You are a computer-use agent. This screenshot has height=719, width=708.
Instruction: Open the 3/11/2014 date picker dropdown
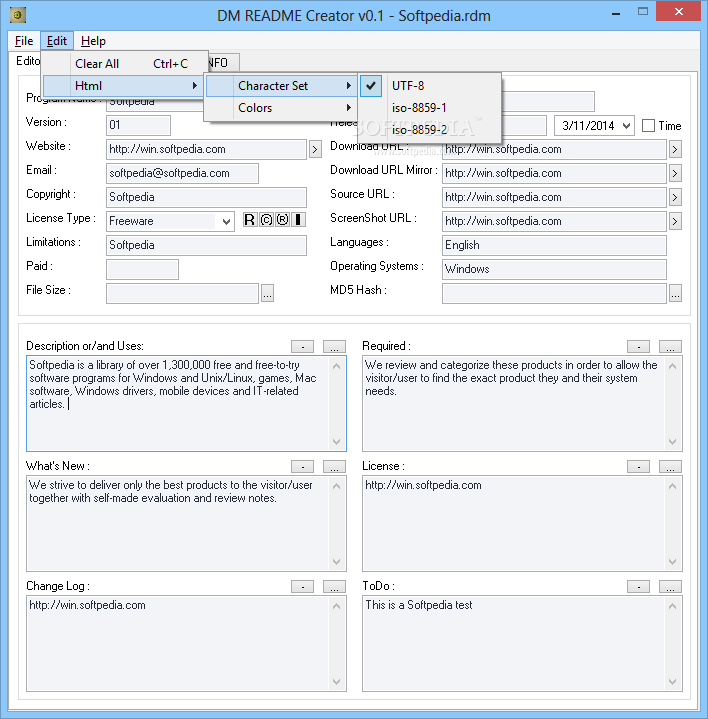(x=626, y=126)
